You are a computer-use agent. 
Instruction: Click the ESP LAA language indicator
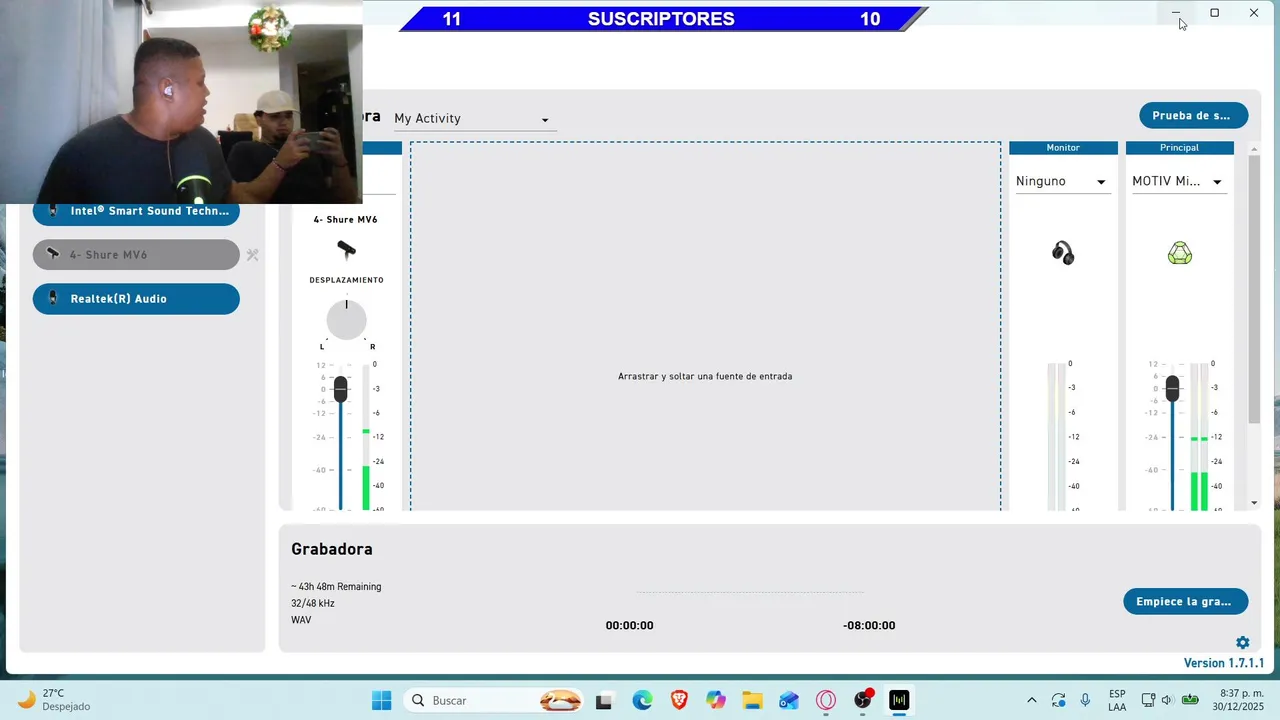pos(1117,700)
